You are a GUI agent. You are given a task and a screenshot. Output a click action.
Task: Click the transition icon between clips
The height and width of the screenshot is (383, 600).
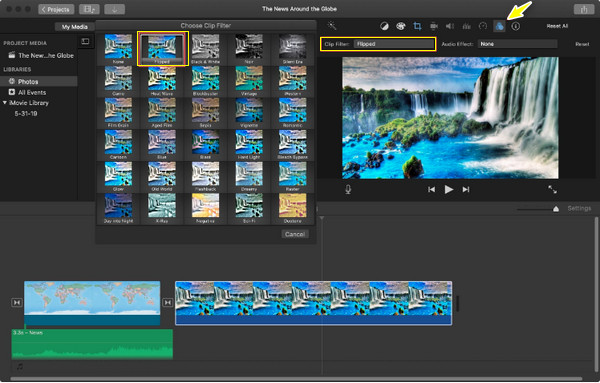(x=168, y=302)
